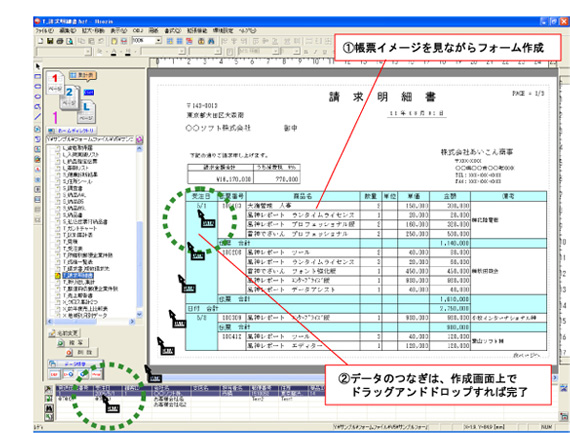Select the highlighted T_請求明細書 tree item

(77, 276)
